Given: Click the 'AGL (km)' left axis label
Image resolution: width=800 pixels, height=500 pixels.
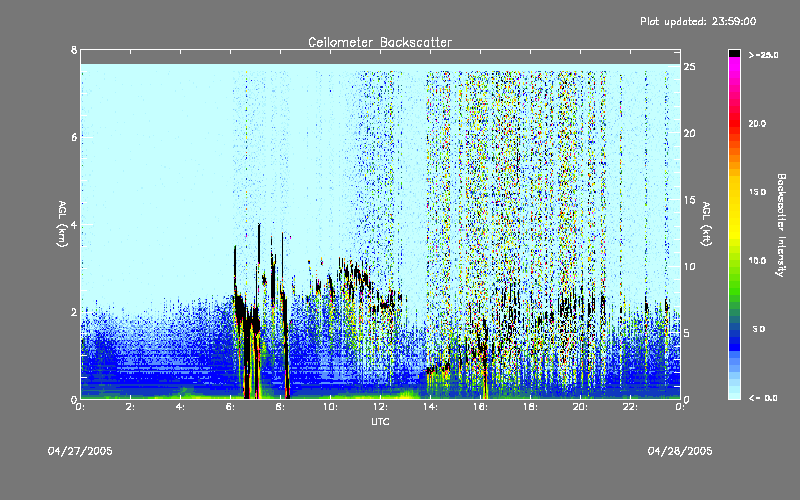Looking at the screenshot, I should [62, 224].
